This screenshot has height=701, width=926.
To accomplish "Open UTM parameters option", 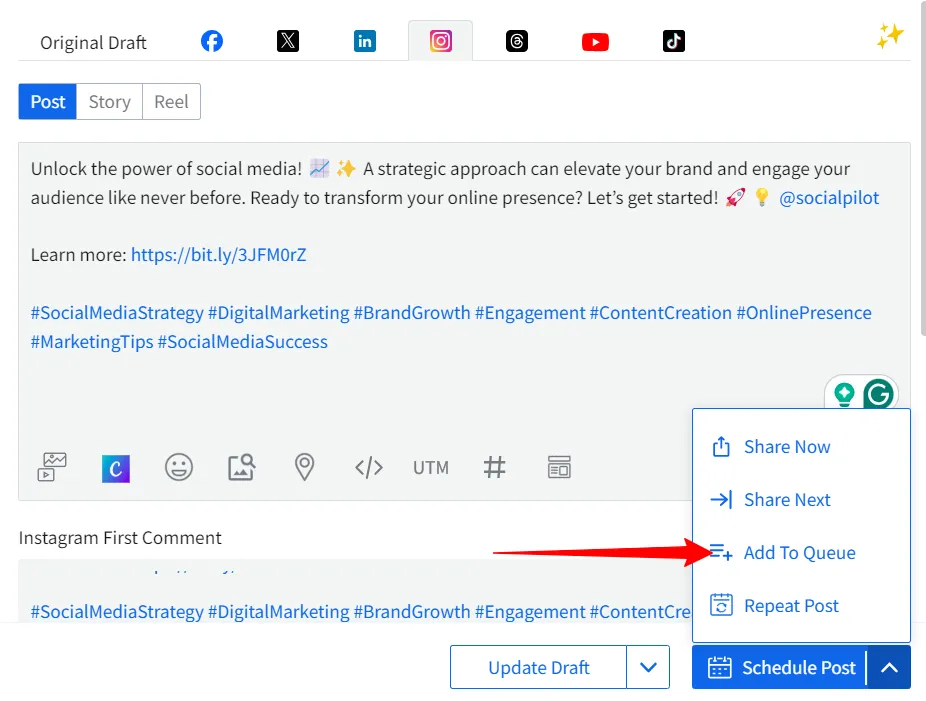I will point(431,467).
